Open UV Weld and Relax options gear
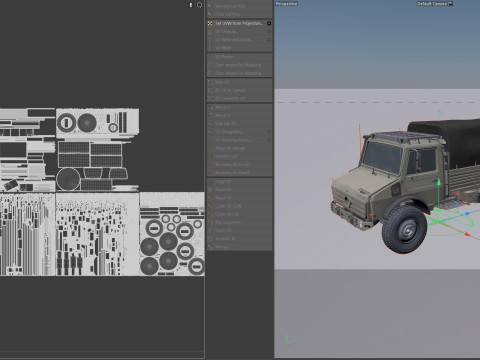Image resolution: width=480 pixels, height=360 pixels. point(269,40)
